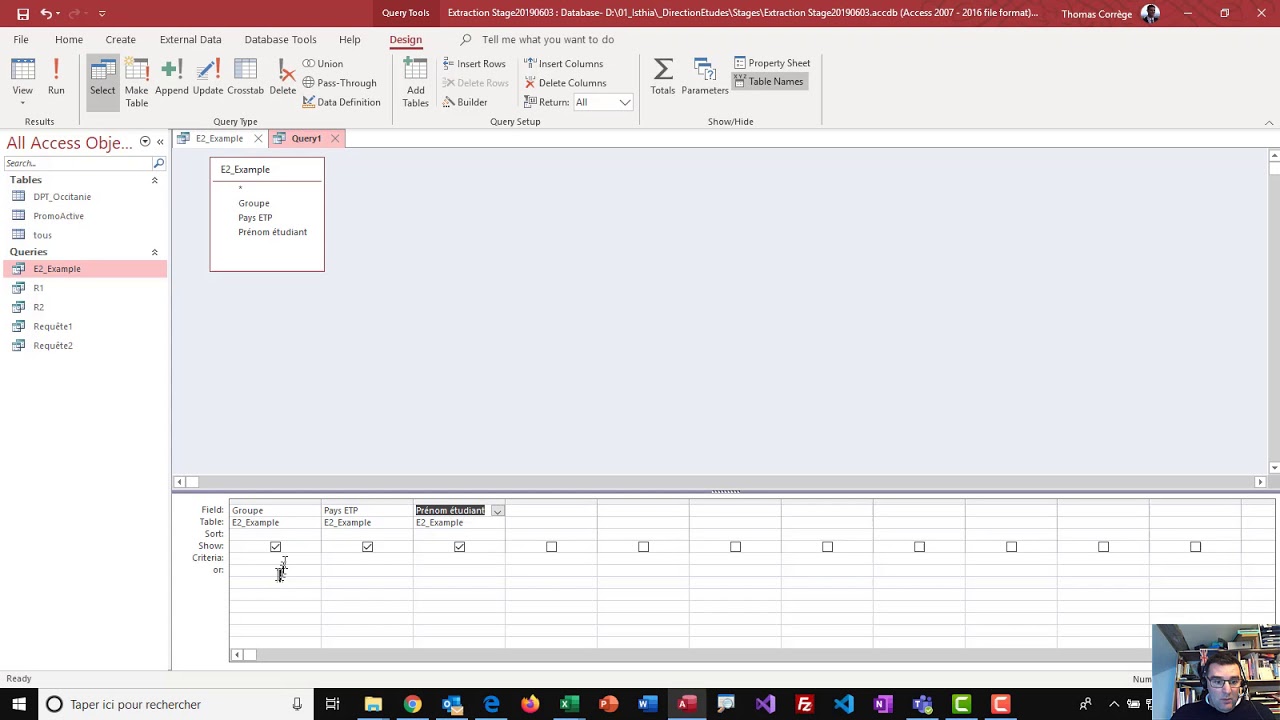
Task: Choose the Append query type
Action: [x=171, y=78]
